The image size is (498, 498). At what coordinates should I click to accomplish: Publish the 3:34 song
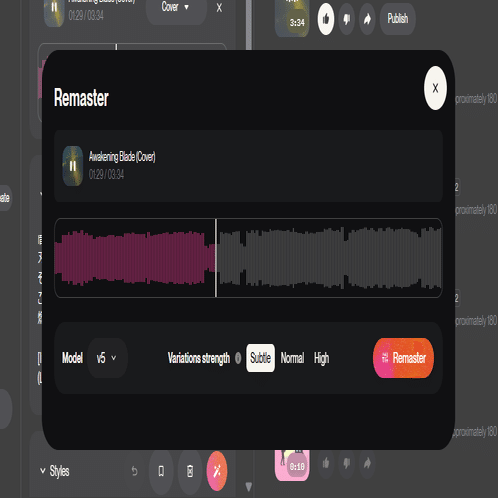(x=397, y=19)
